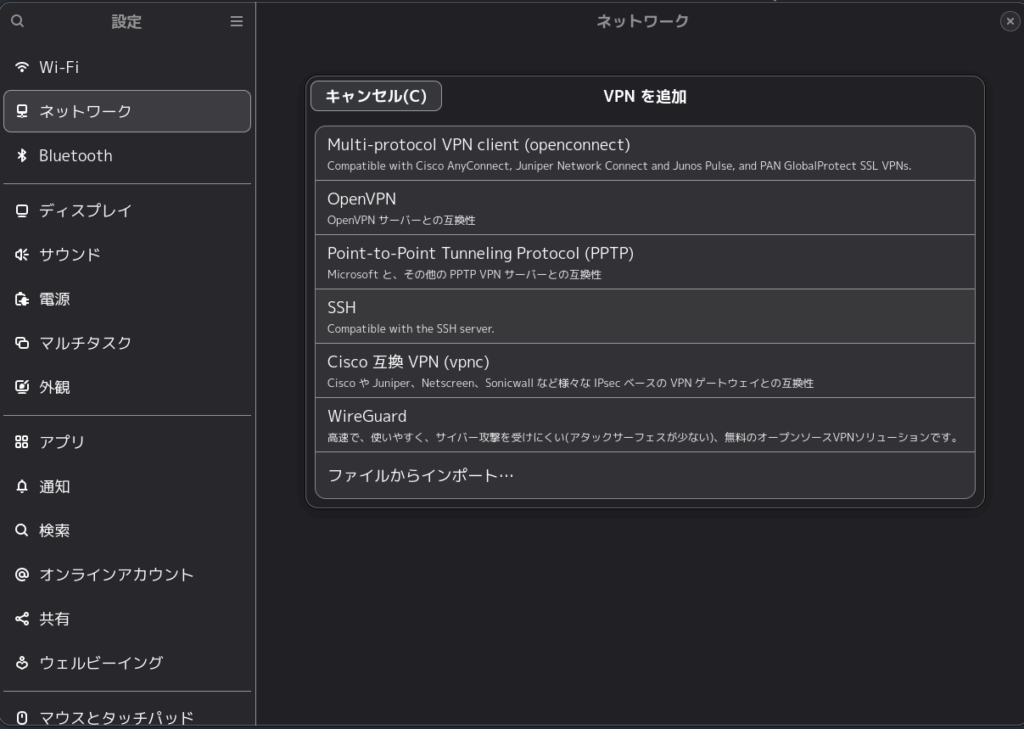Switch to マルチタスク settings
This screenshot has height=729, width=1024.
(127, 343)
